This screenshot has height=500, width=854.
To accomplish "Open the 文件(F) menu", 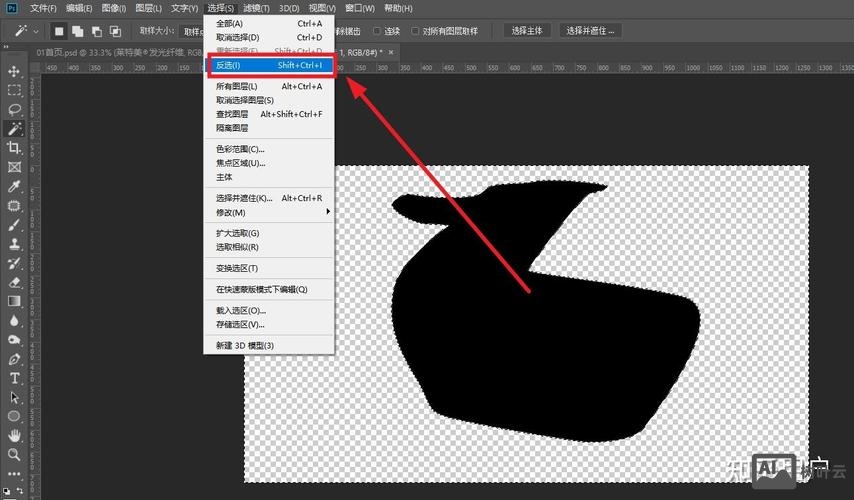I will pos(43,8).
